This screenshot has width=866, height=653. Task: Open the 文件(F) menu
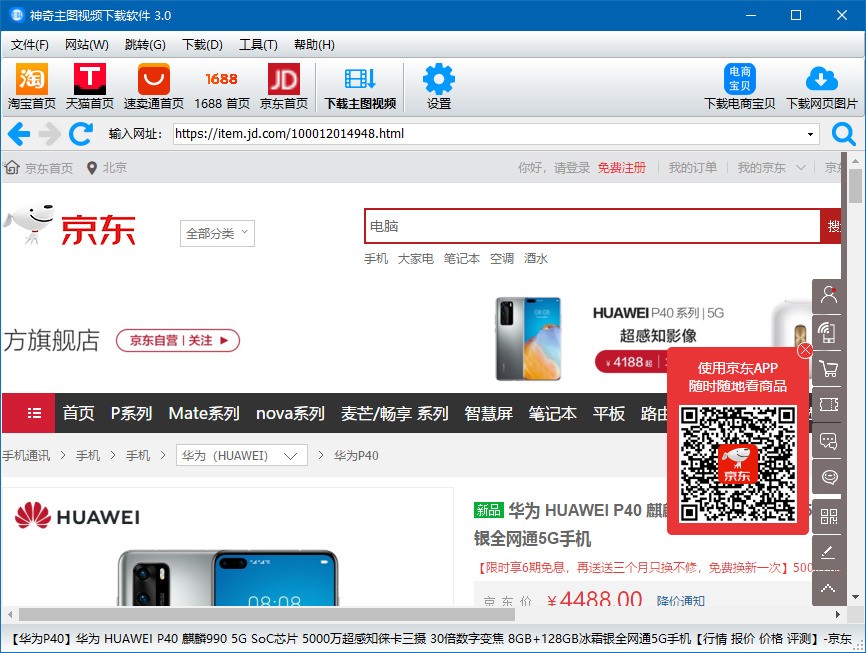click(29, 45)
